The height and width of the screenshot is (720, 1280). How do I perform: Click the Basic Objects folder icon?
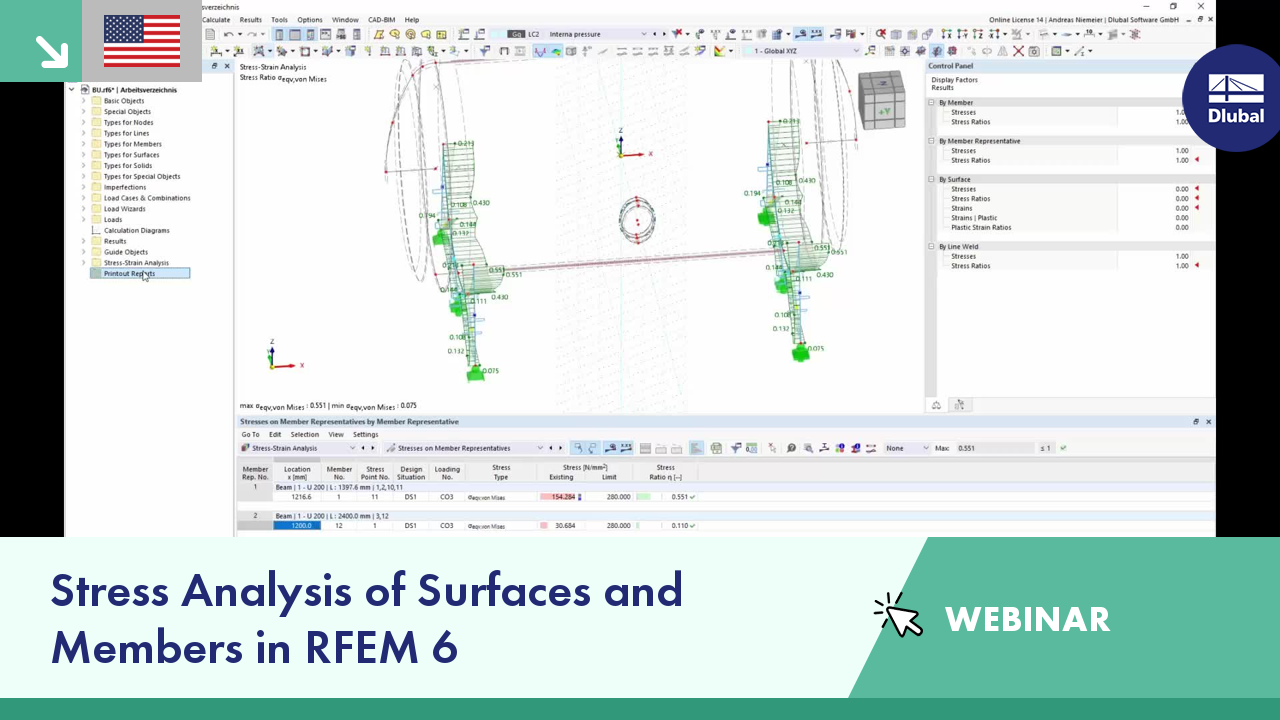tap(96, 101)
